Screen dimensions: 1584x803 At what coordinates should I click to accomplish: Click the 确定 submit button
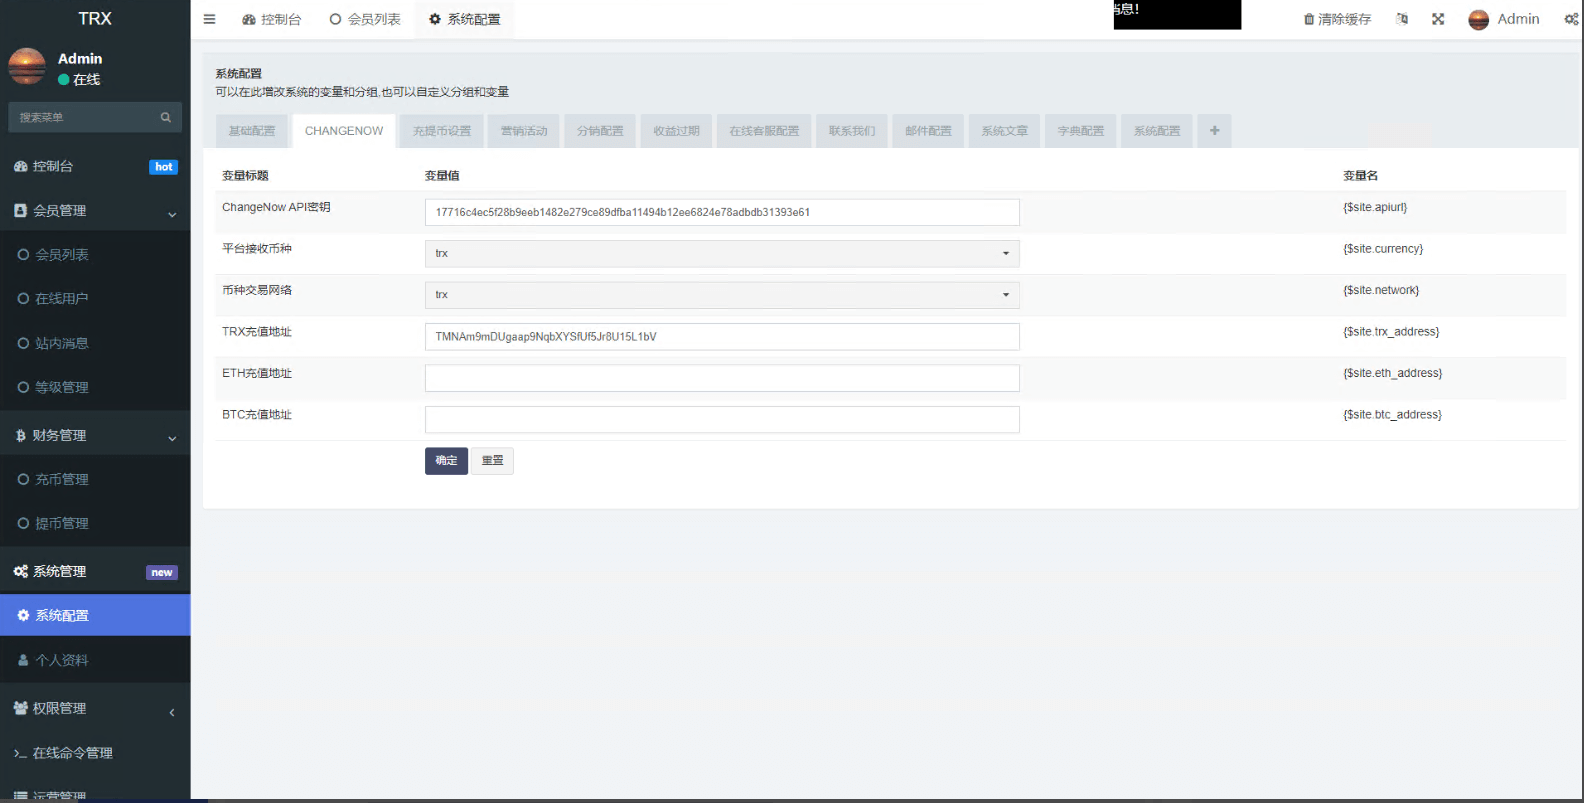tap(446, 461)
